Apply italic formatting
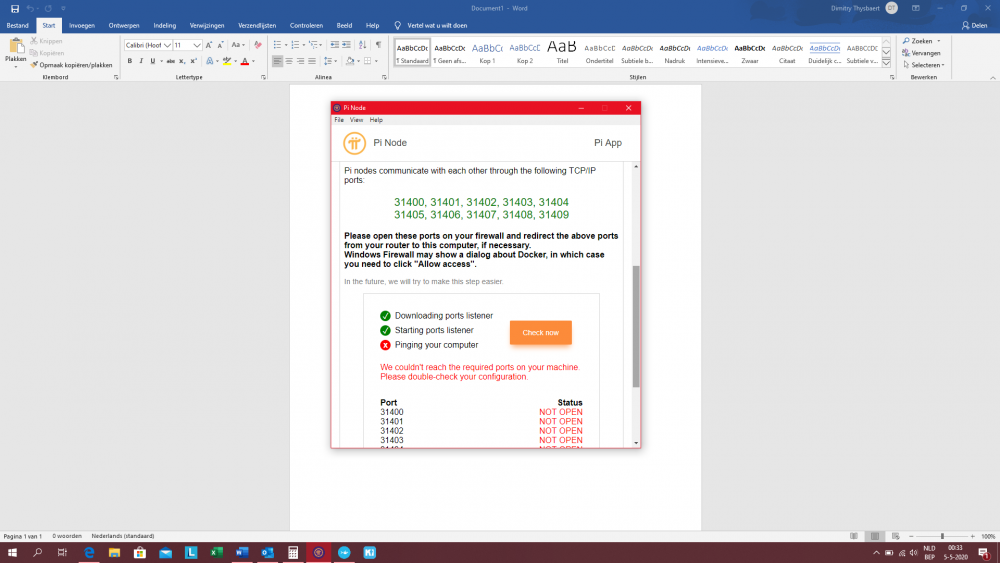Screen dimensions: 1000x563 pyautogui.click(x=141, y=61)
